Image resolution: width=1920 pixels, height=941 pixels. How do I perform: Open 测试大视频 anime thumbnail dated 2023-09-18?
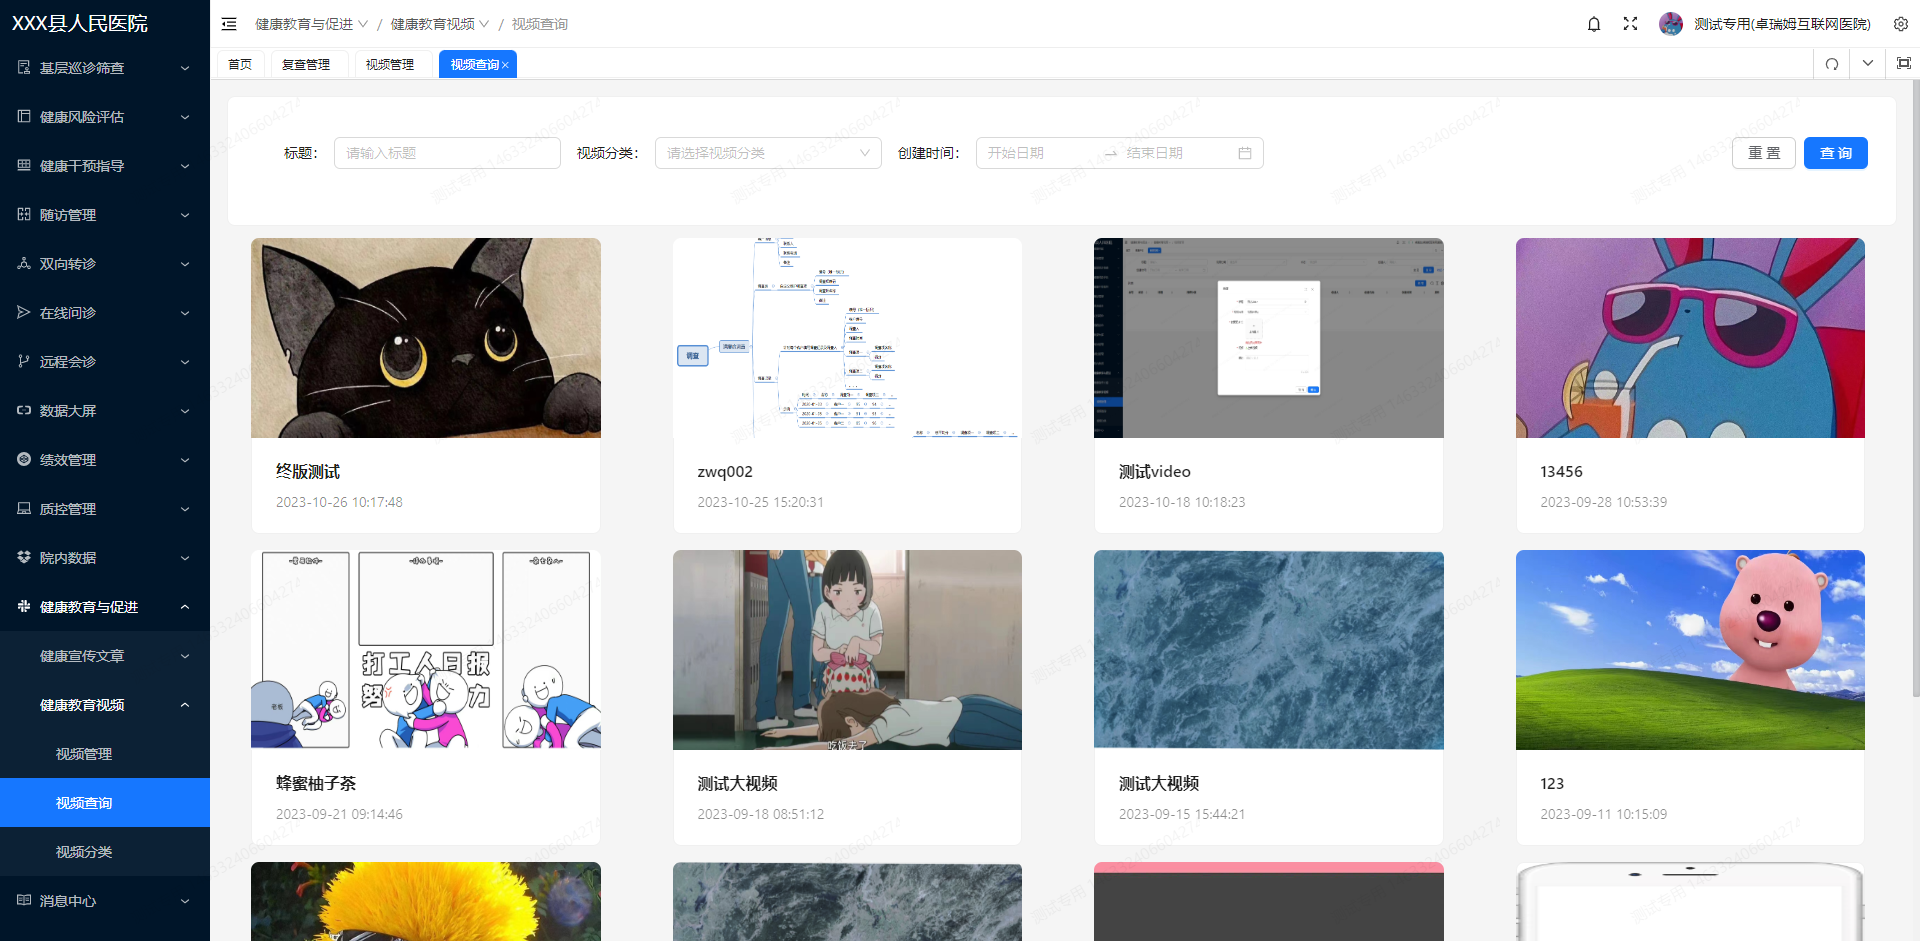[847, 650]
